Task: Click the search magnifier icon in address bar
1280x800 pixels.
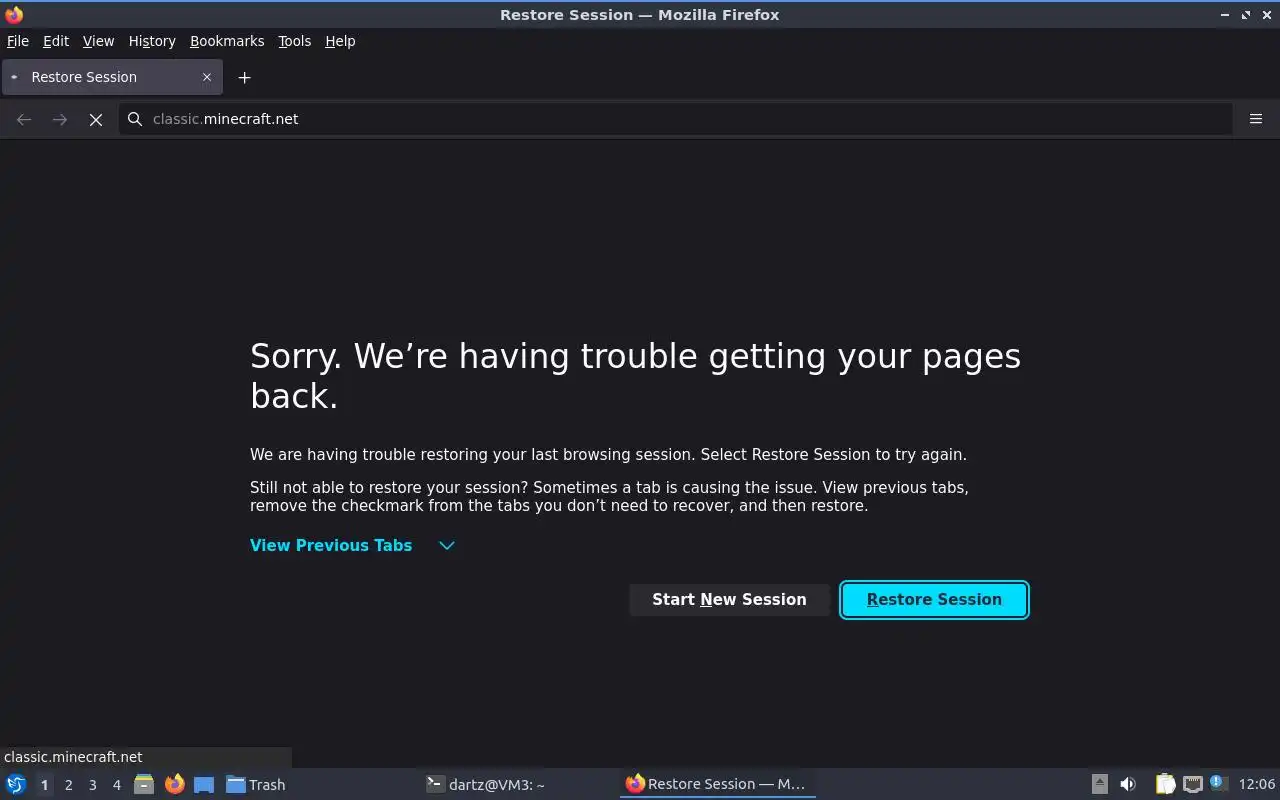Action: click(x=135, y=119)
